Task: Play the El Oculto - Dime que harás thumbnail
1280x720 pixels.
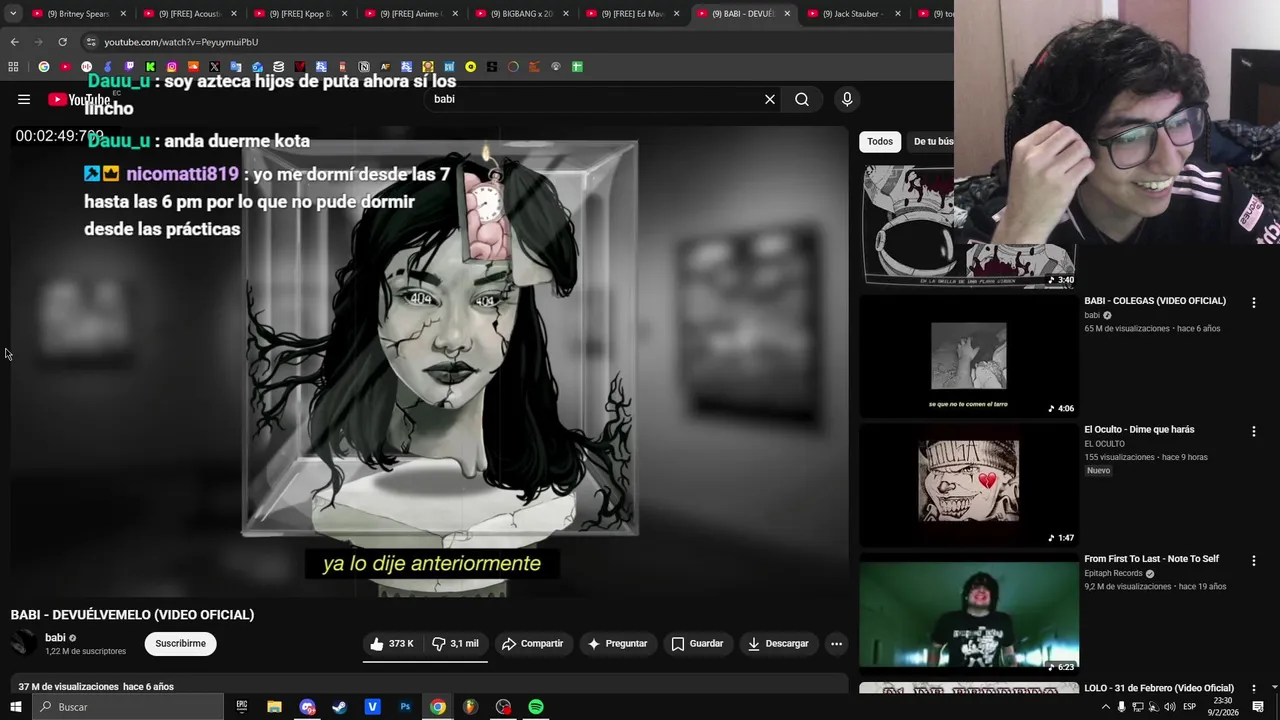Action: [x=969, y=484]
